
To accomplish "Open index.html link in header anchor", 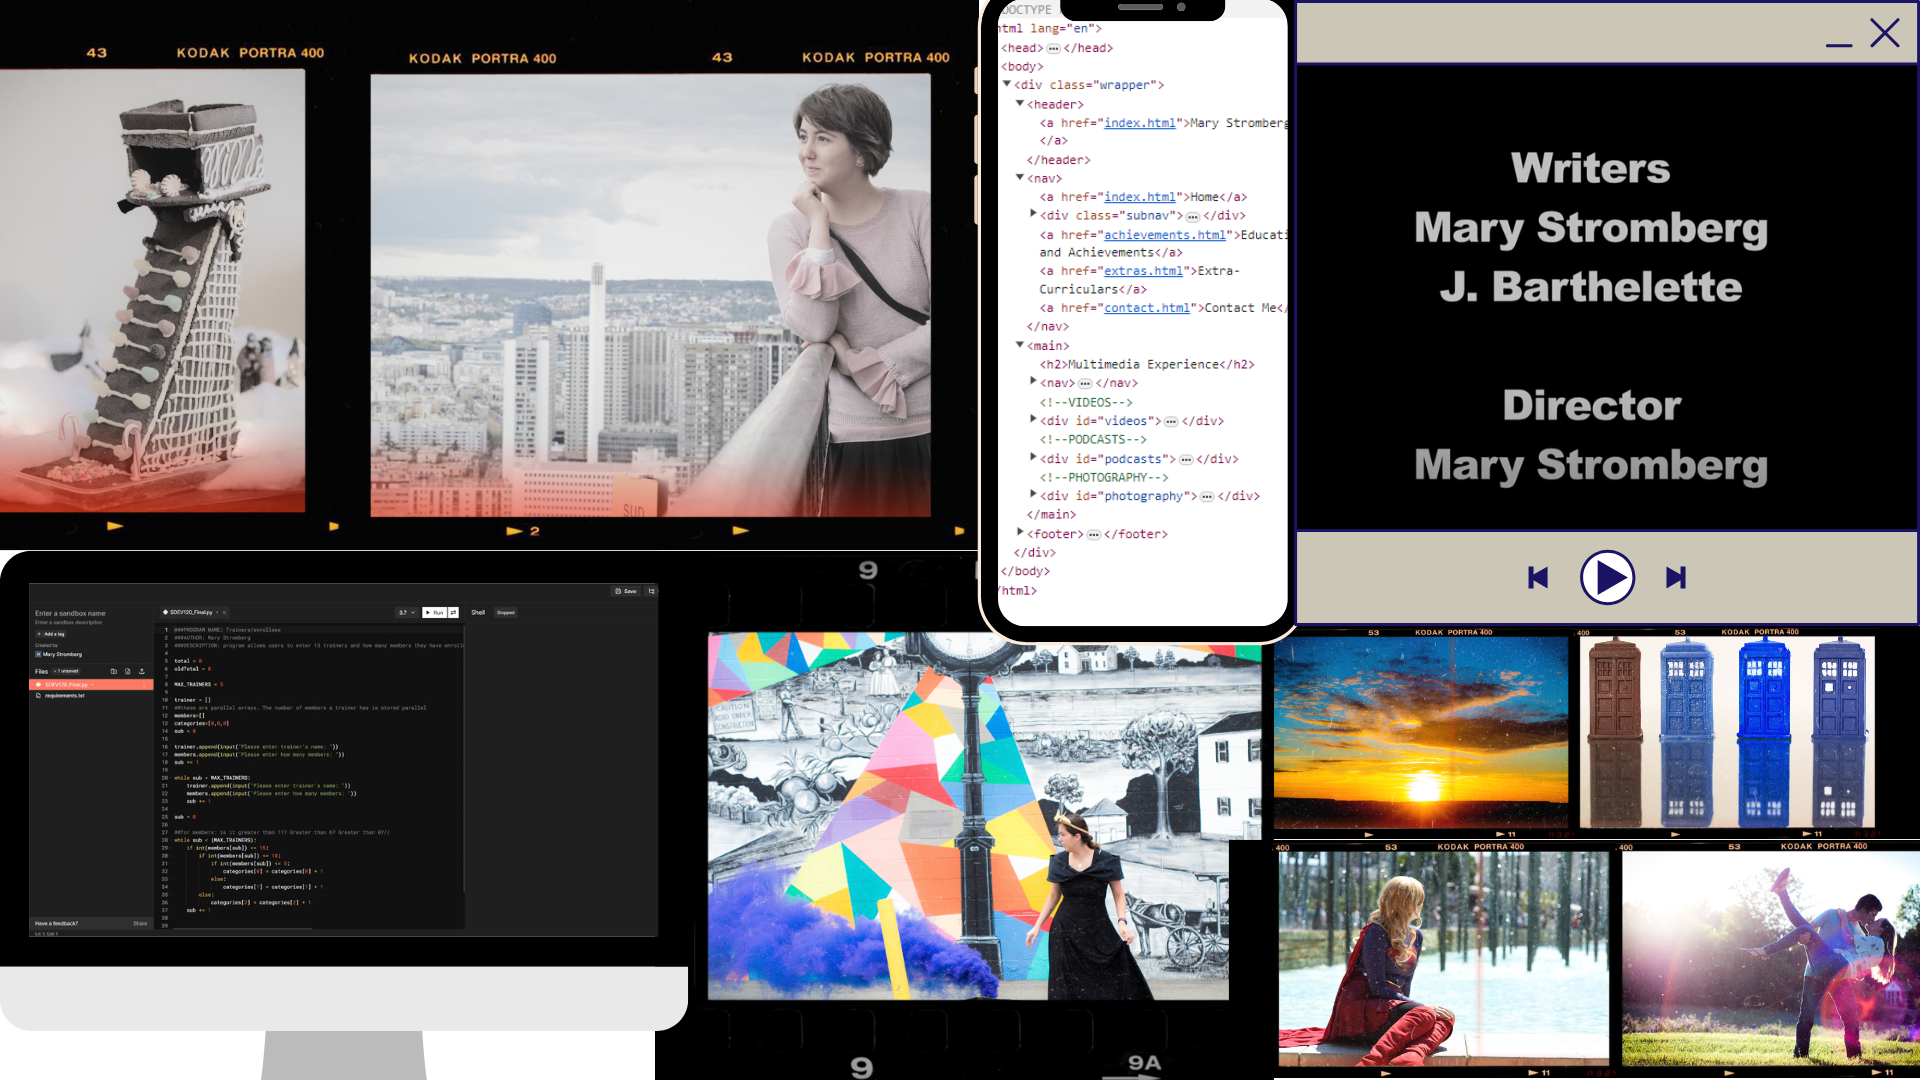I will click(1140, 123).
